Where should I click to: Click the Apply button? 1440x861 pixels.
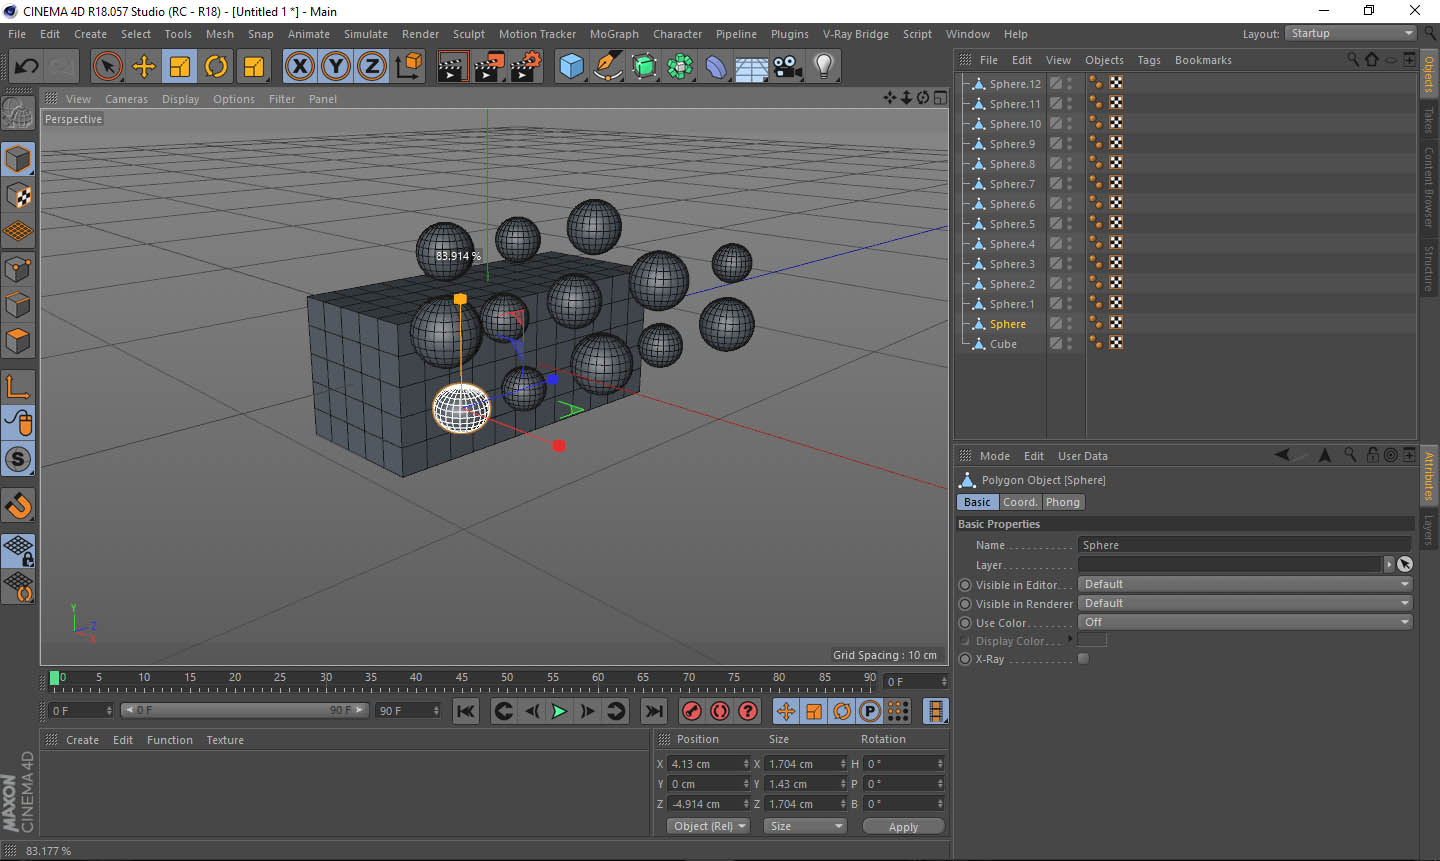pos(902,827)
